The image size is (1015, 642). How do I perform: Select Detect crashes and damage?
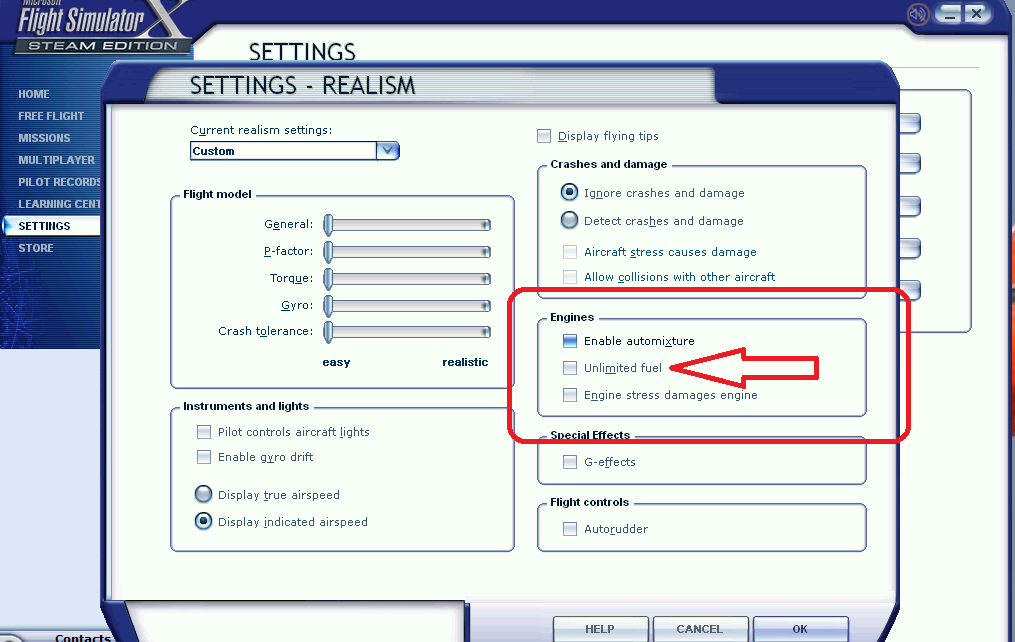tap(569, 221)
